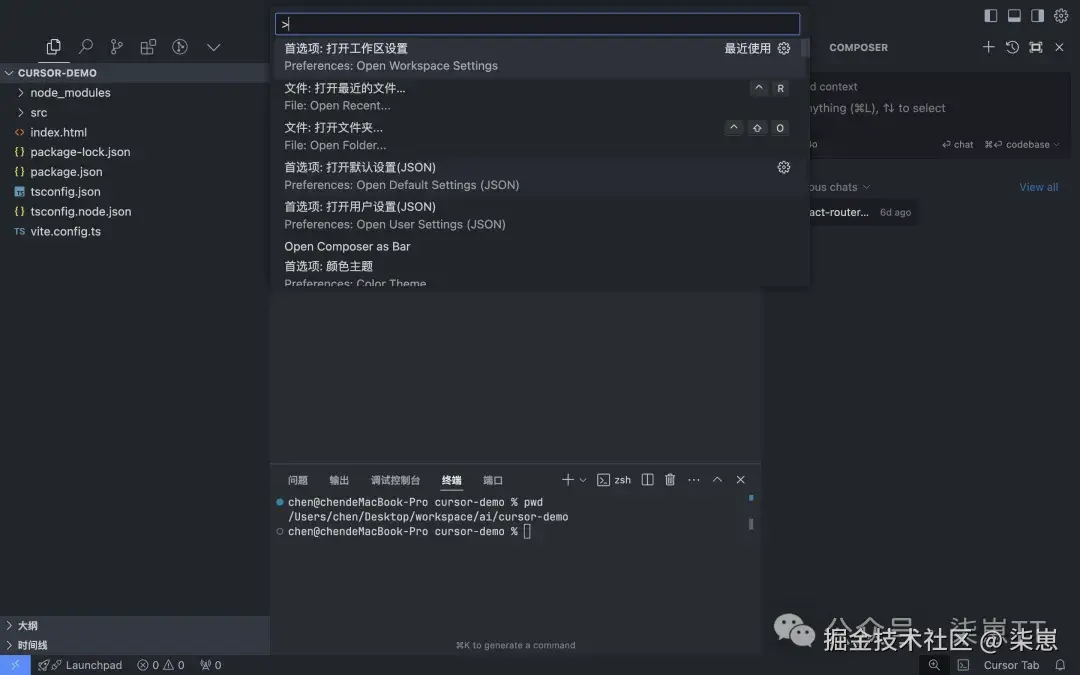The height and width of the screenshot is (675, 1080).
Task: Toggle primary sidebar layout icon
Action: click(x=990, y=15)
